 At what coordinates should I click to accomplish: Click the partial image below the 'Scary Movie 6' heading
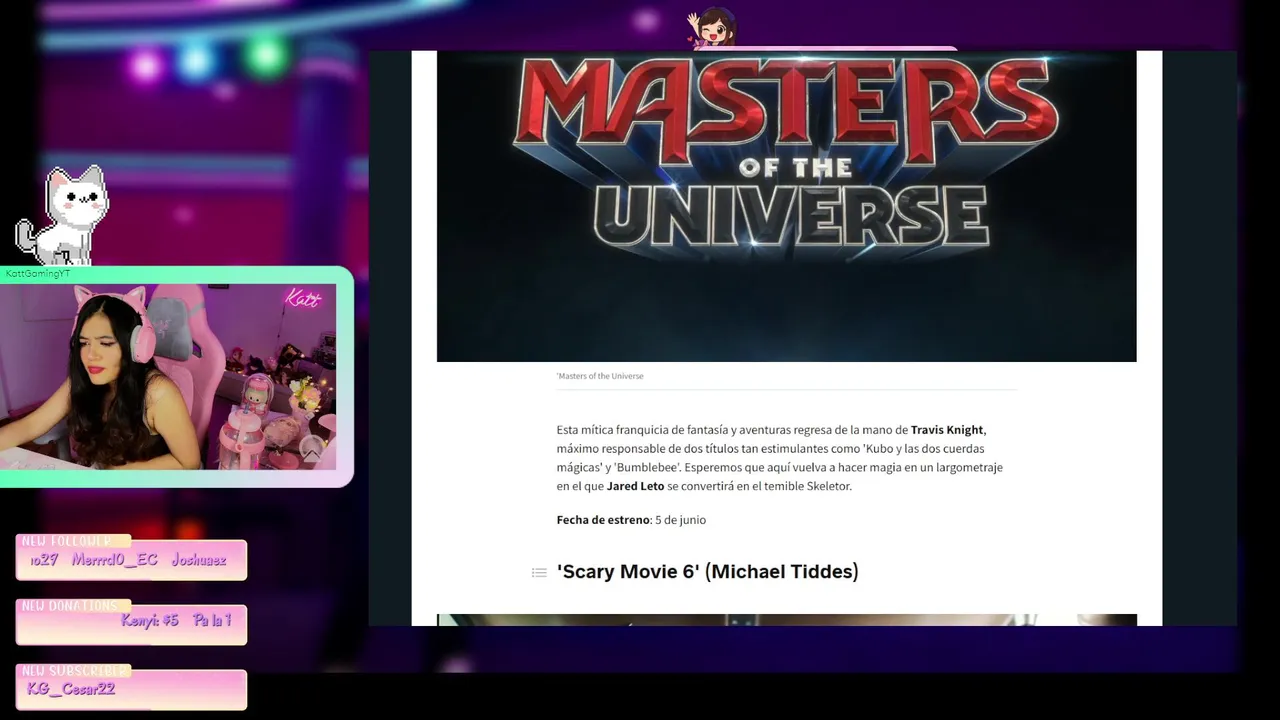click(x=786, y=620)
